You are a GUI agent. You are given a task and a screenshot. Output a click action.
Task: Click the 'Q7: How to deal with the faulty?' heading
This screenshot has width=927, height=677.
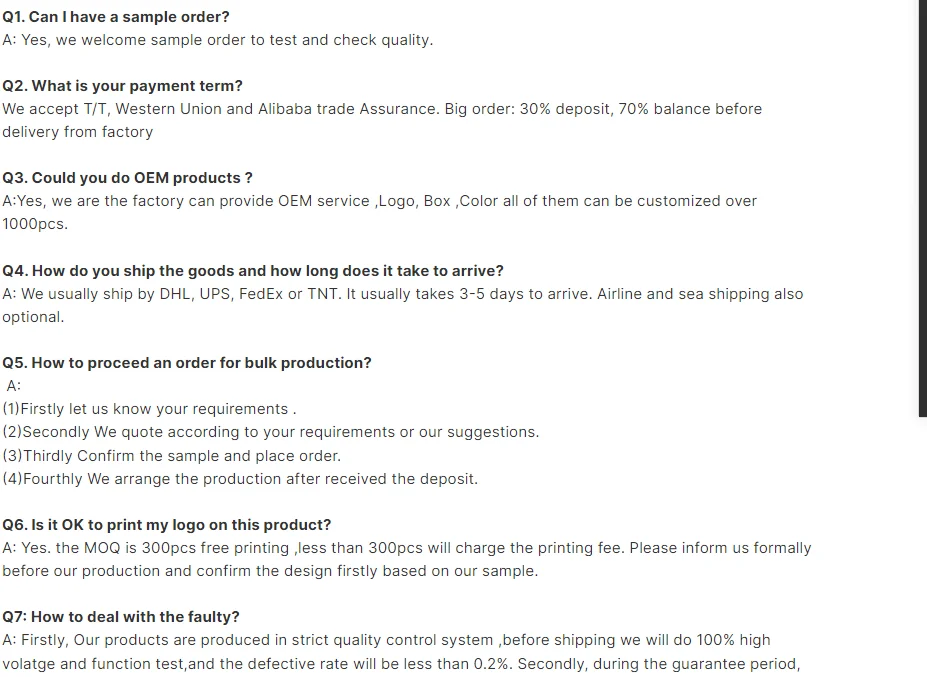[x=121, y=617]
